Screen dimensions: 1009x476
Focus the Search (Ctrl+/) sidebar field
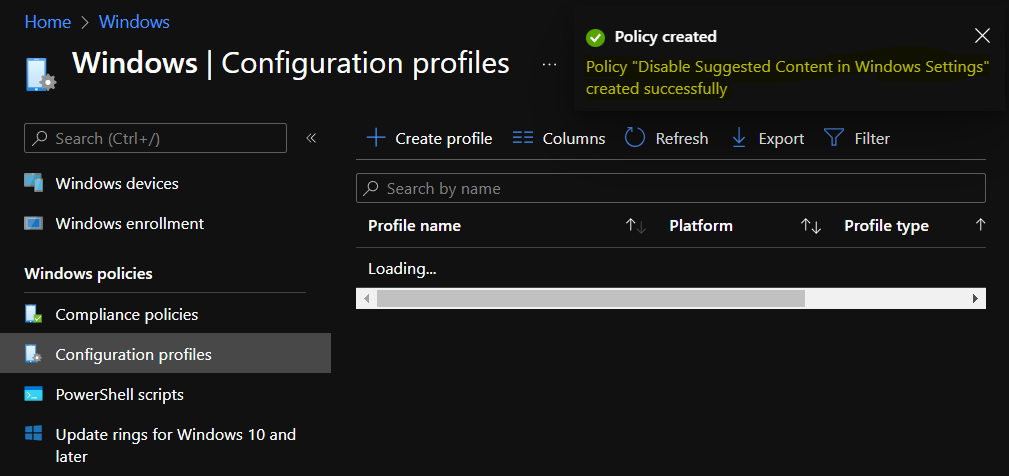[x=155, y=138]
